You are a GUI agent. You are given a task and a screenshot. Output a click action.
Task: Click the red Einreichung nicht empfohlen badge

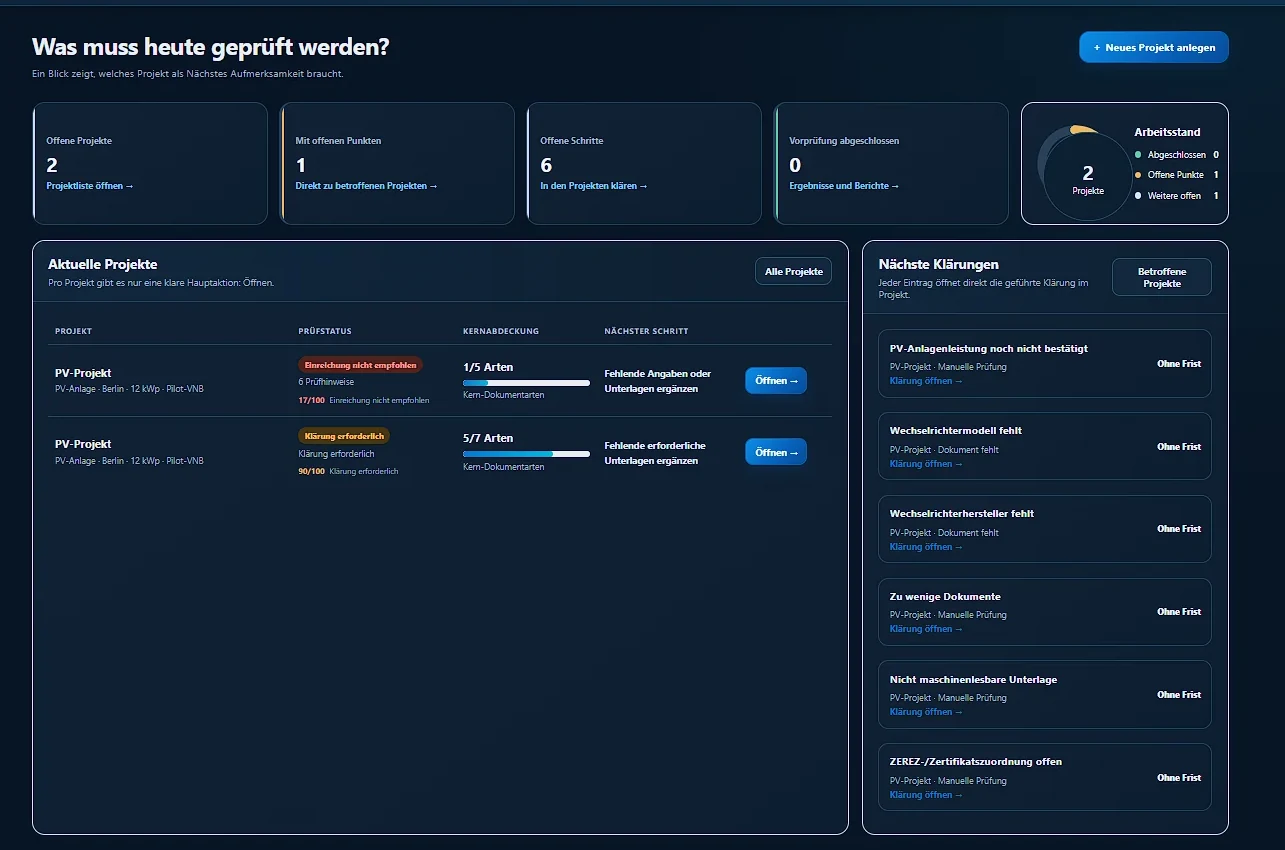tap(360, 365)
